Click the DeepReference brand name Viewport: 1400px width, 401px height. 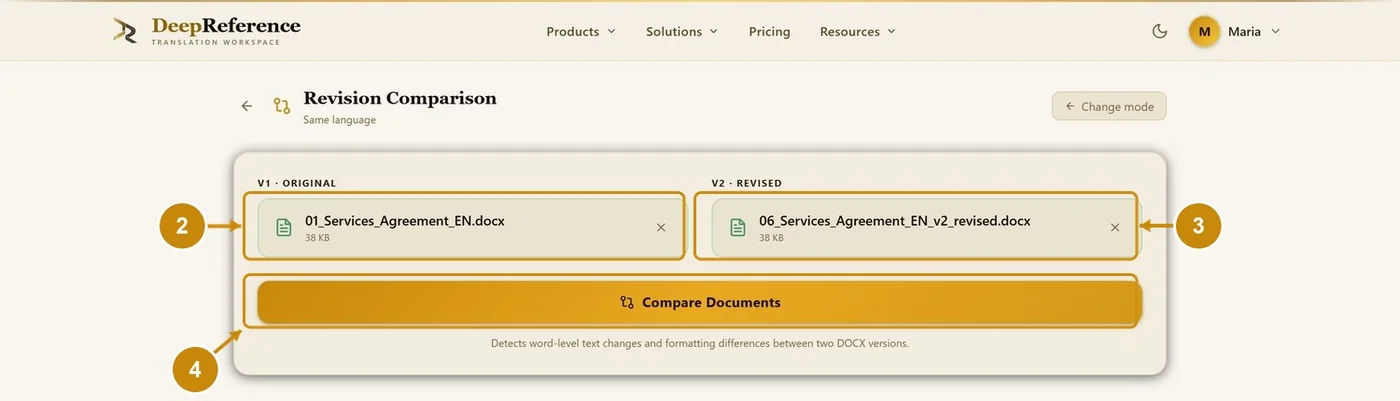coord(226,26)
